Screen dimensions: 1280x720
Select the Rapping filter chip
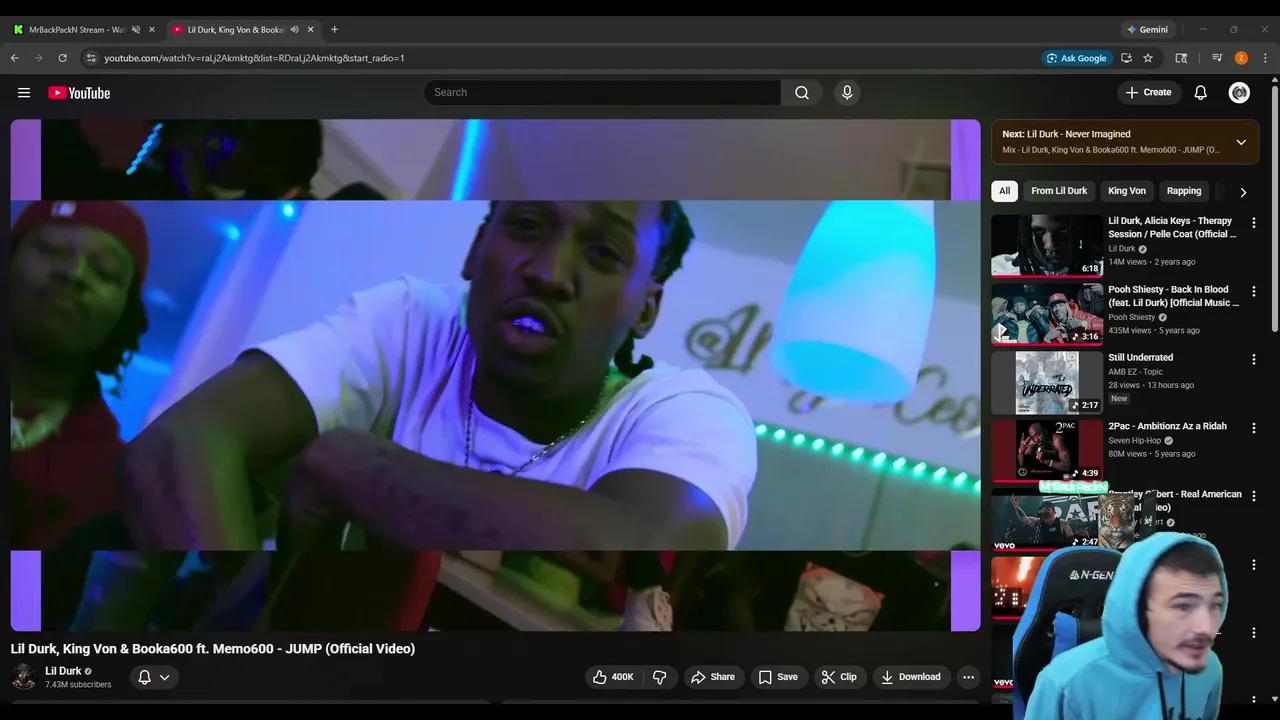1184,191
